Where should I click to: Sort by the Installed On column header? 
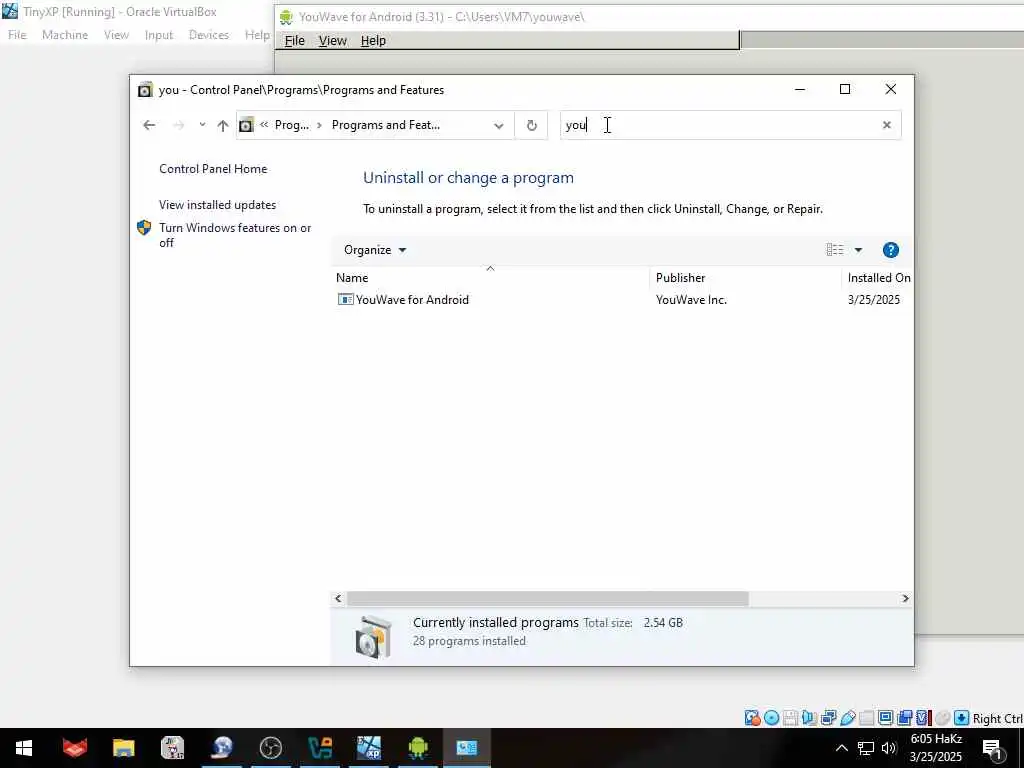878,278
